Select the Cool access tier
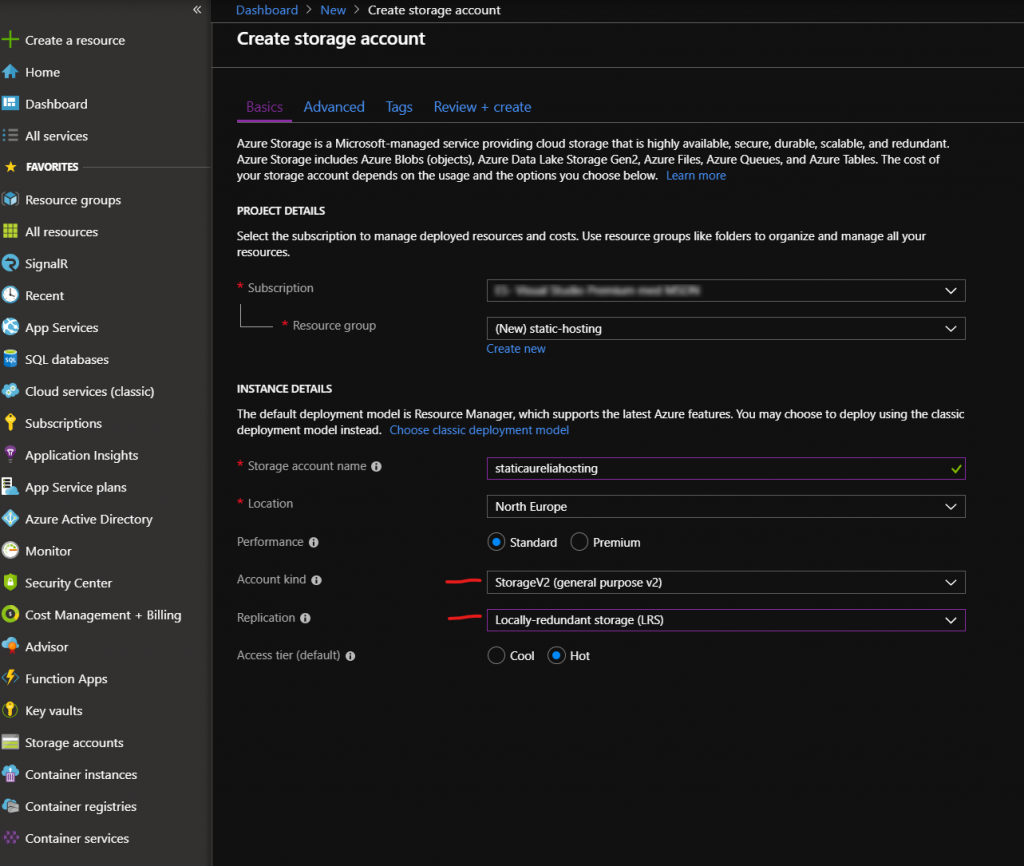This screenshot has width=1024, height=866. pos(496,656)
